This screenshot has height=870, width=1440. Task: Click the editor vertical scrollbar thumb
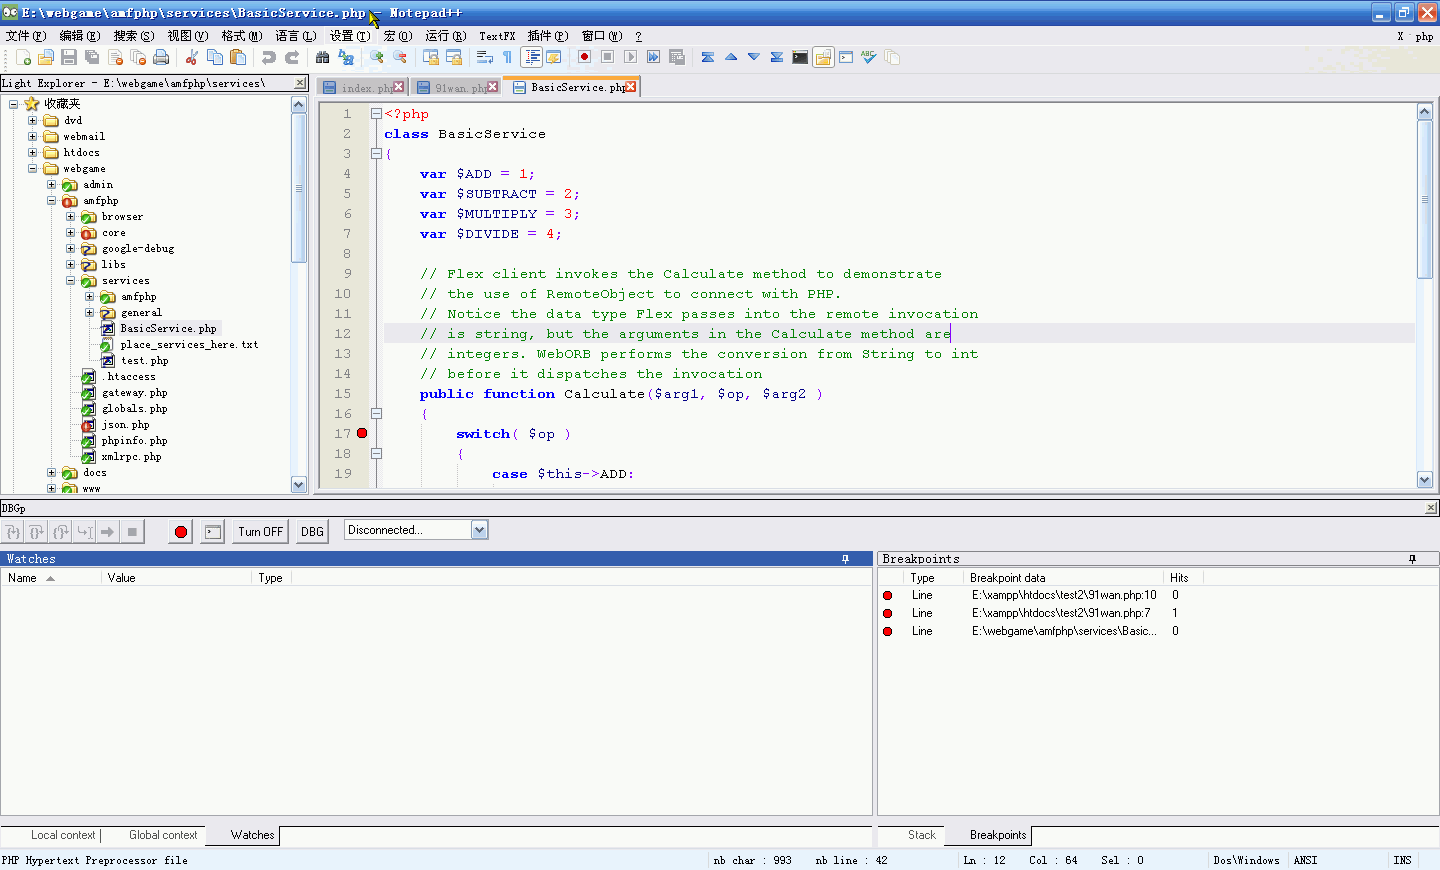[1425, 200]
